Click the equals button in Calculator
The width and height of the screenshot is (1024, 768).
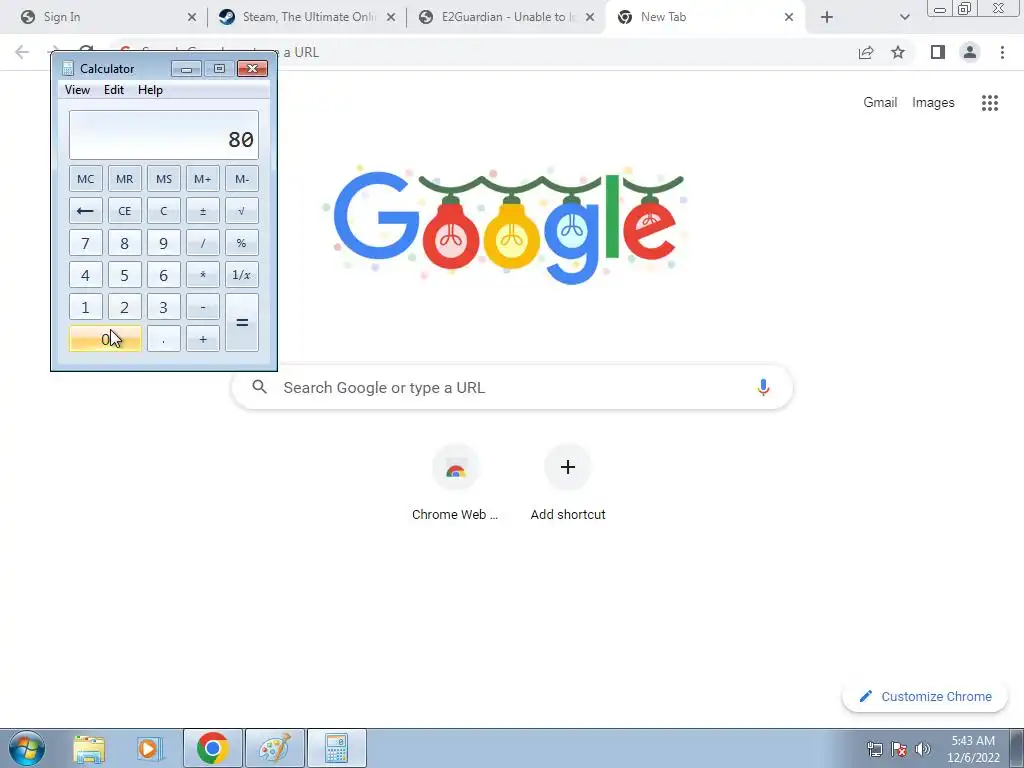click(242, 323)
